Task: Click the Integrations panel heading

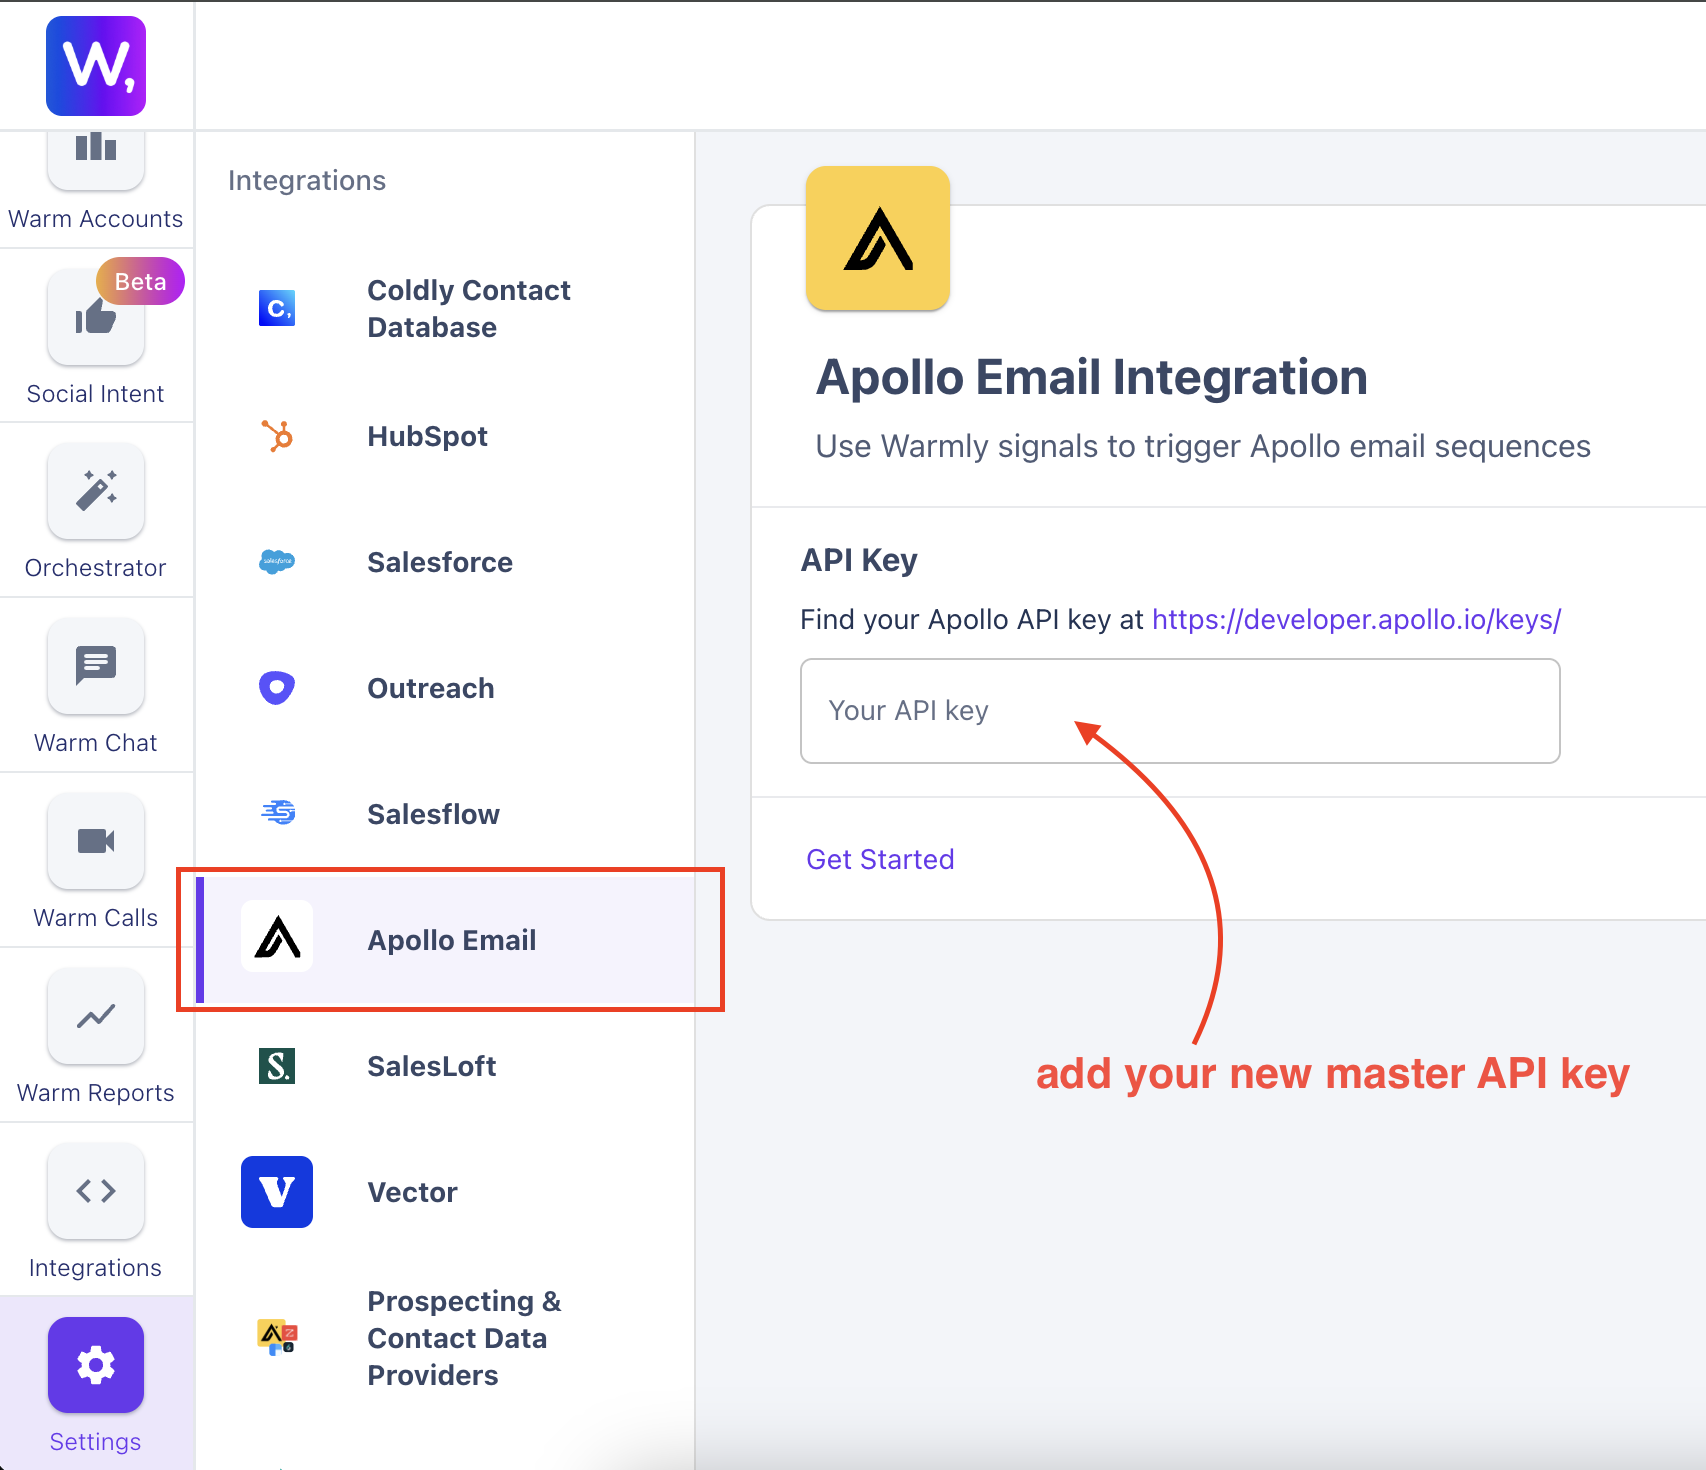Action: [x=307, y=180]
